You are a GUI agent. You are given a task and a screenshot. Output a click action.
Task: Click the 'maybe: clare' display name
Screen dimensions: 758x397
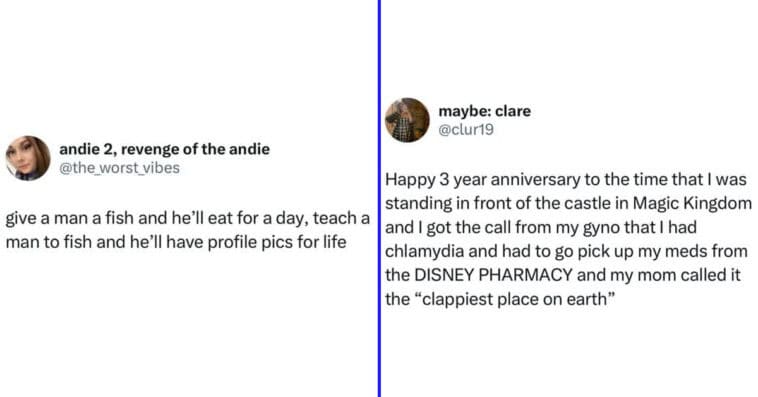point(484,111)
